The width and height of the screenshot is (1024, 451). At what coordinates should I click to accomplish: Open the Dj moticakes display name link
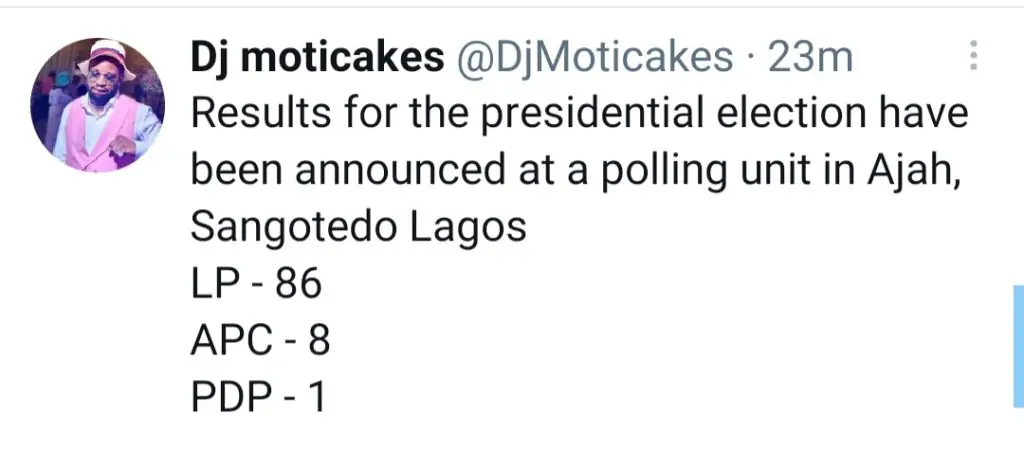pyautogui.click(x=317, y=59)
